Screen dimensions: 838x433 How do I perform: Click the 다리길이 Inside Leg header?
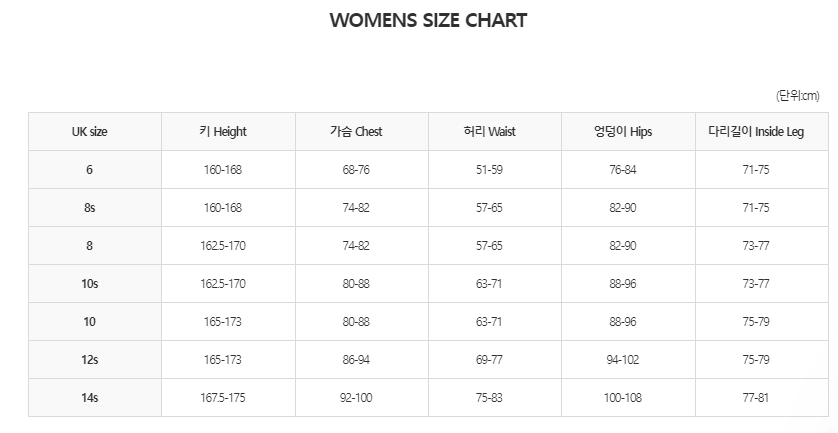click(x=756, y=132)
